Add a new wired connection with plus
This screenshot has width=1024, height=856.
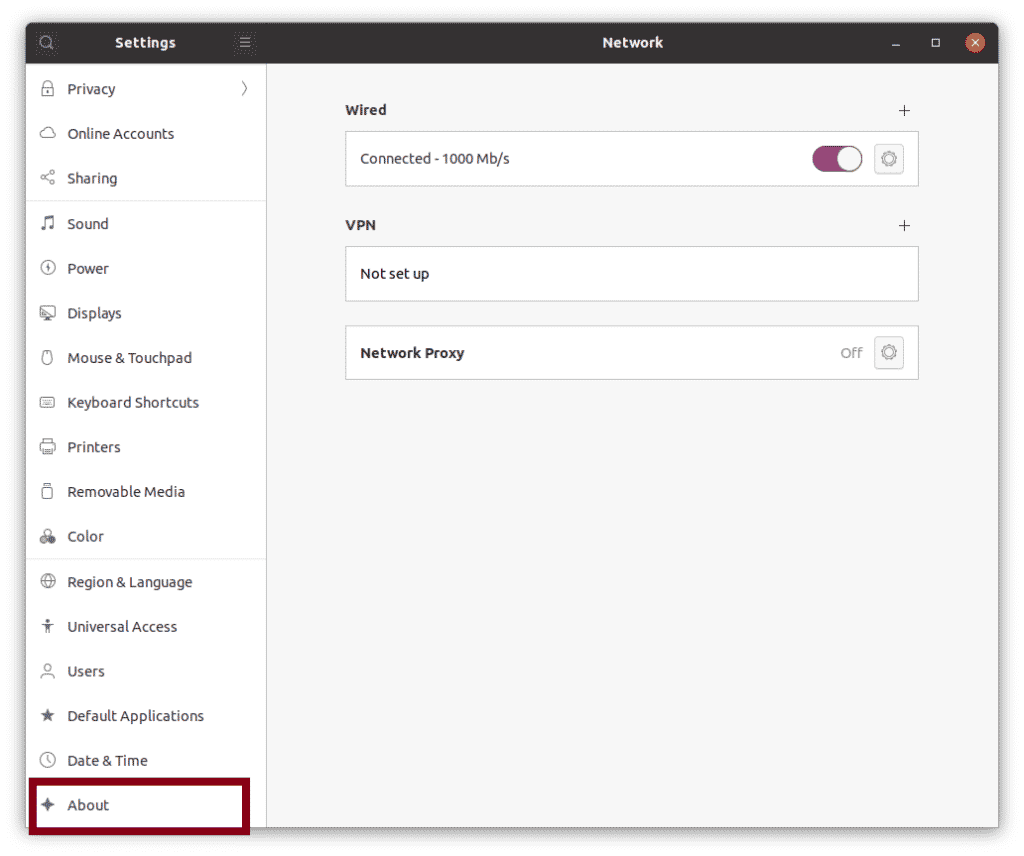(x=904, y=110)
